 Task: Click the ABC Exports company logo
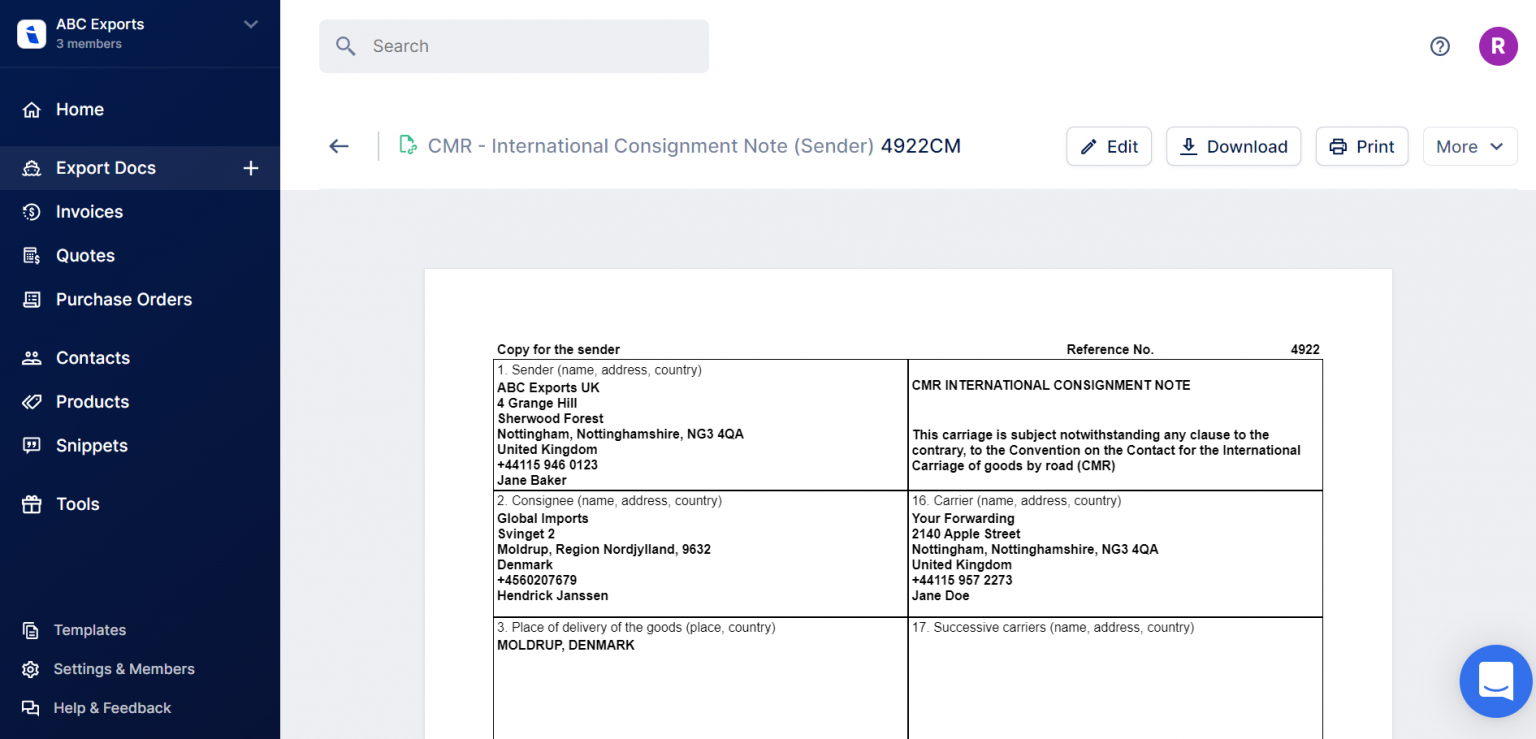pos(31,33)
